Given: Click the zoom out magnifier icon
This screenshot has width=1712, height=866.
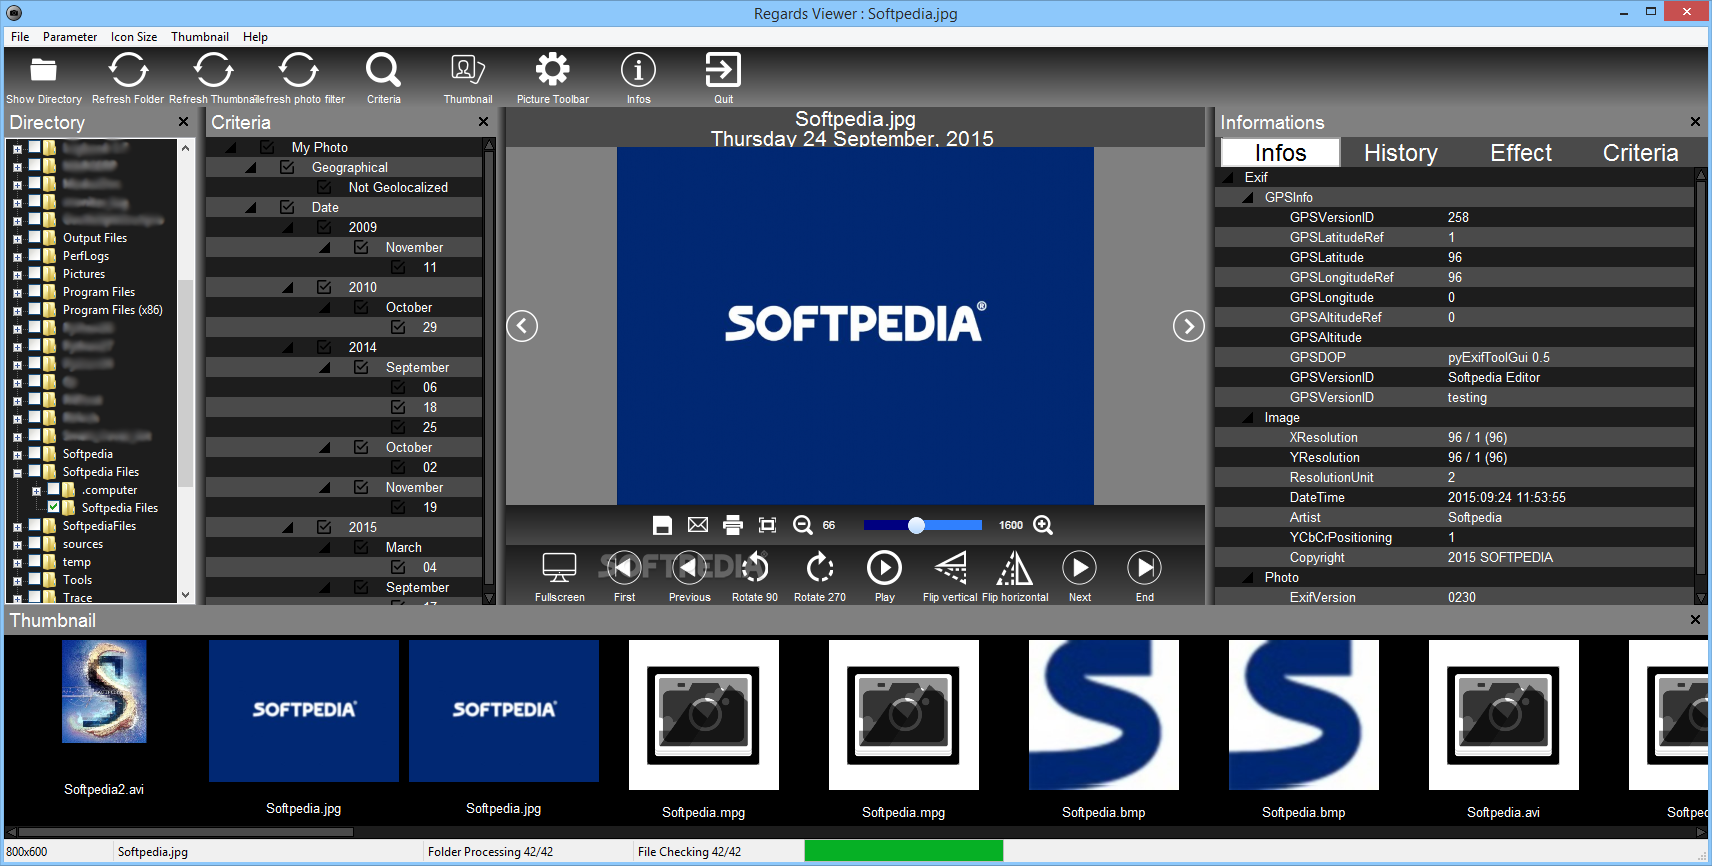Looking at the screenshot, I should click(802, 525).
